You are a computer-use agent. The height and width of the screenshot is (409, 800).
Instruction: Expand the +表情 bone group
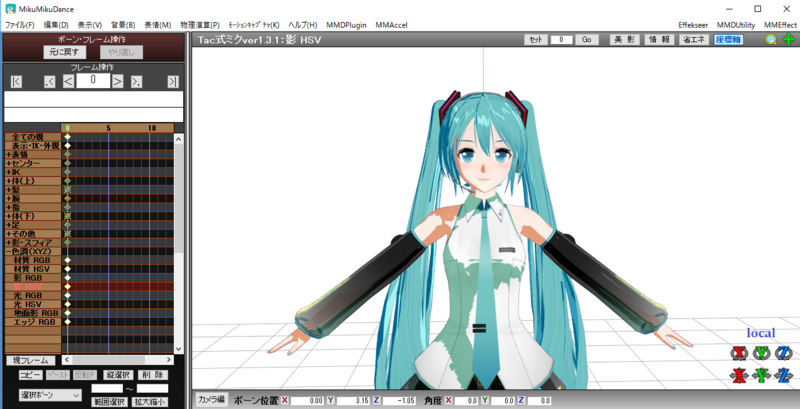(33, 155)
